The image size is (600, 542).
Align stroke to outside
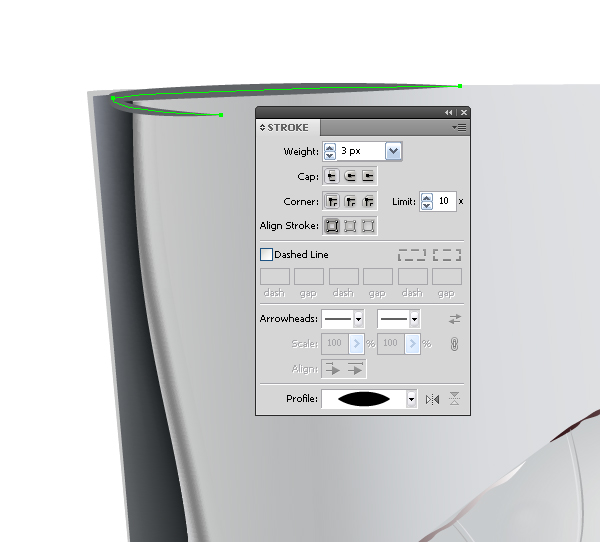(368, 226)
